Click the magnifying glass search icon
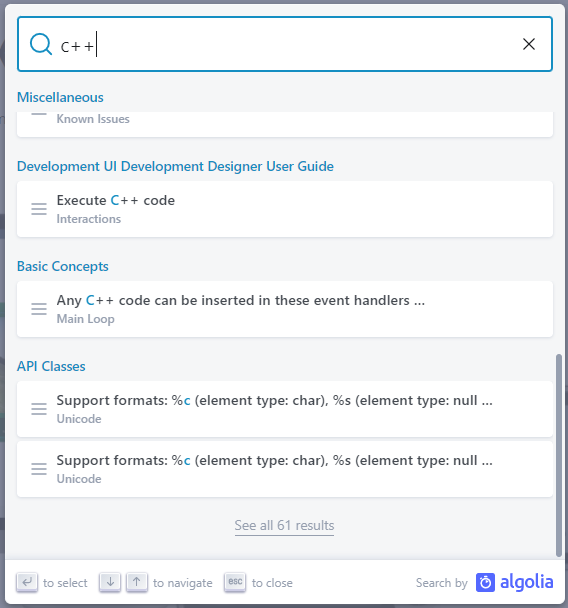Viewport: 568px width, 608px height. tap(41, 44)
